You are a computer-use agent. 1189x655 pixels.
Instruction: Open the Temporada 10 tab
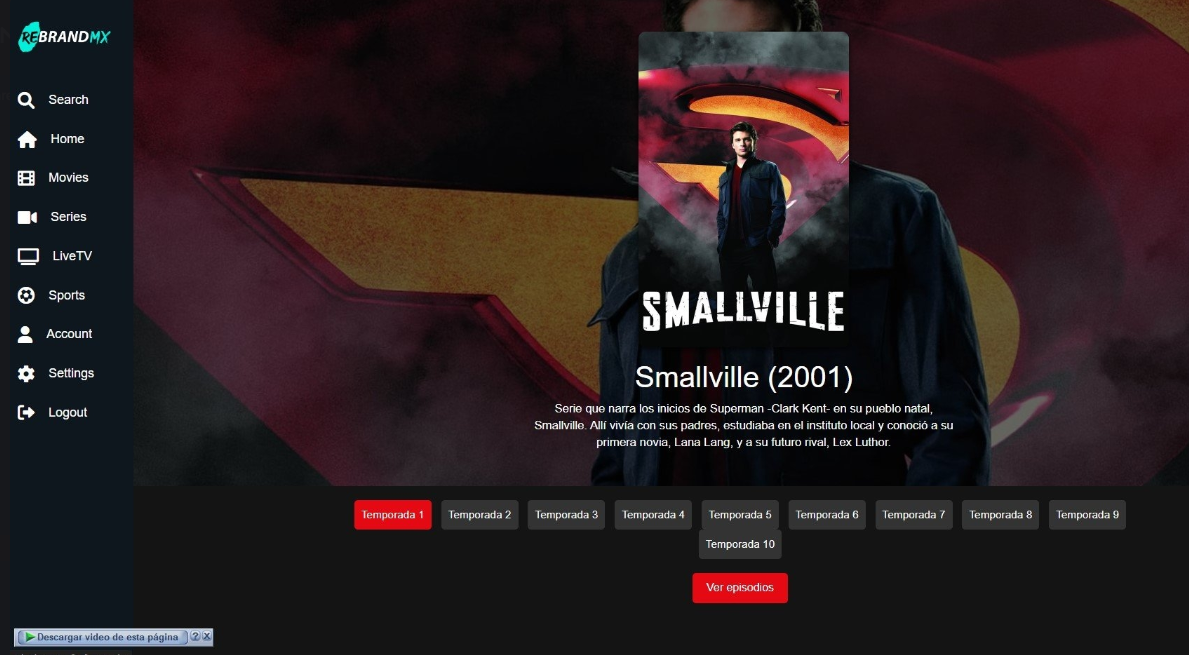click(x=740, y=544)
